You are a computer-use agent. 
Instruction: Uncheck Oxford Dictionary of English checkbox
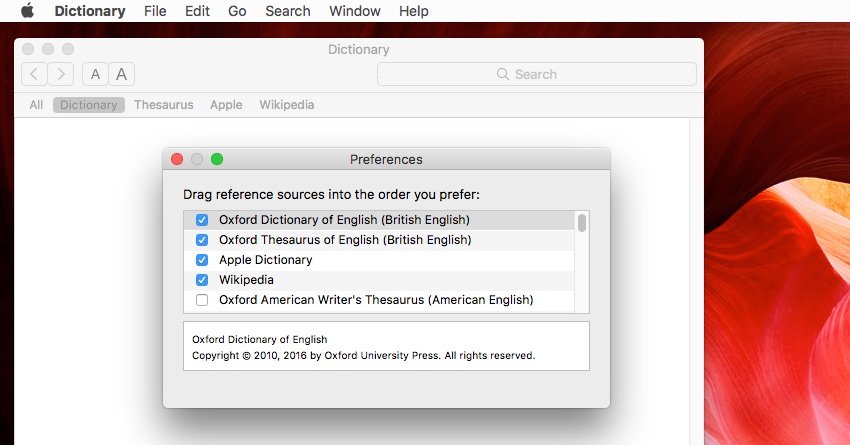point(202,220)
